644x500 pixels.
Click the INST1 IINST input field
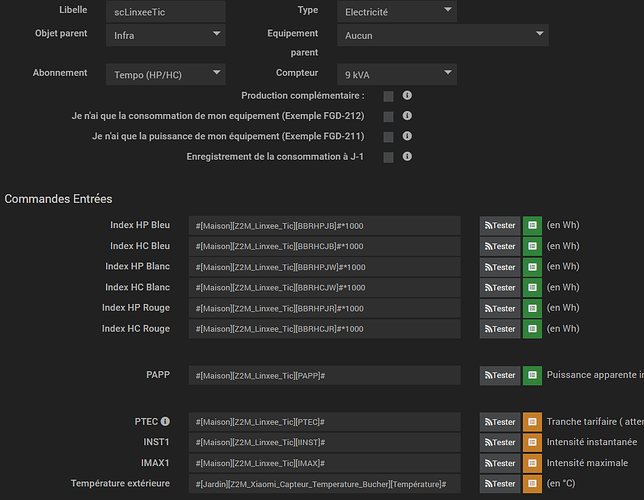[324, 442]
